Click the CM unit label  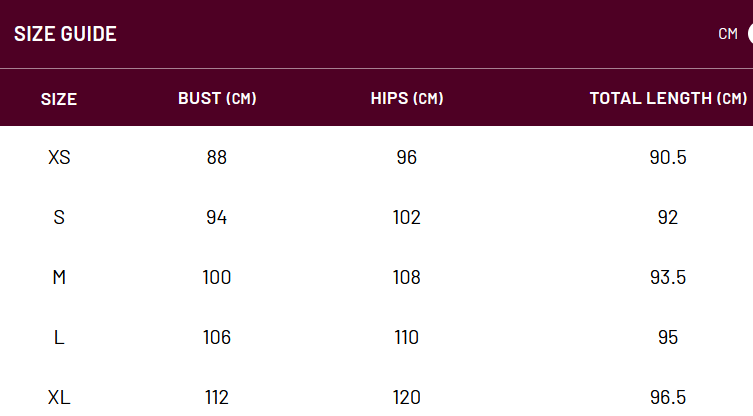point(728,34)
